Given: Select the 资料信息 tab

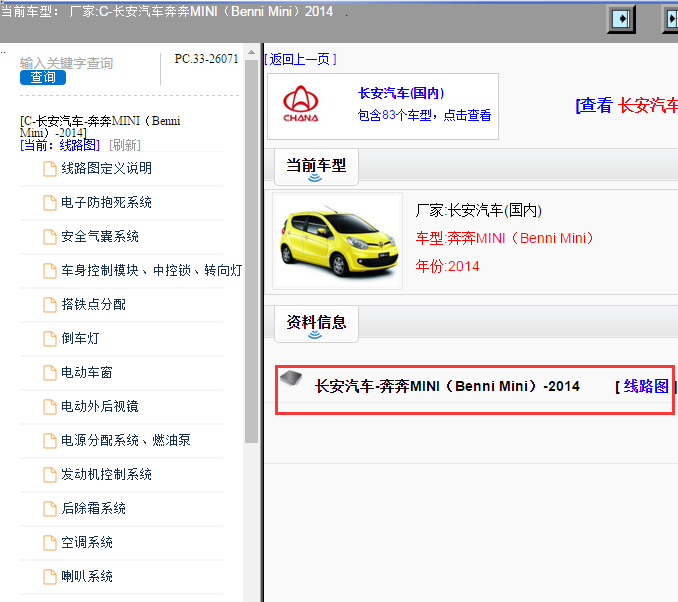Looking at the screenshot, I should pos(316,323).
